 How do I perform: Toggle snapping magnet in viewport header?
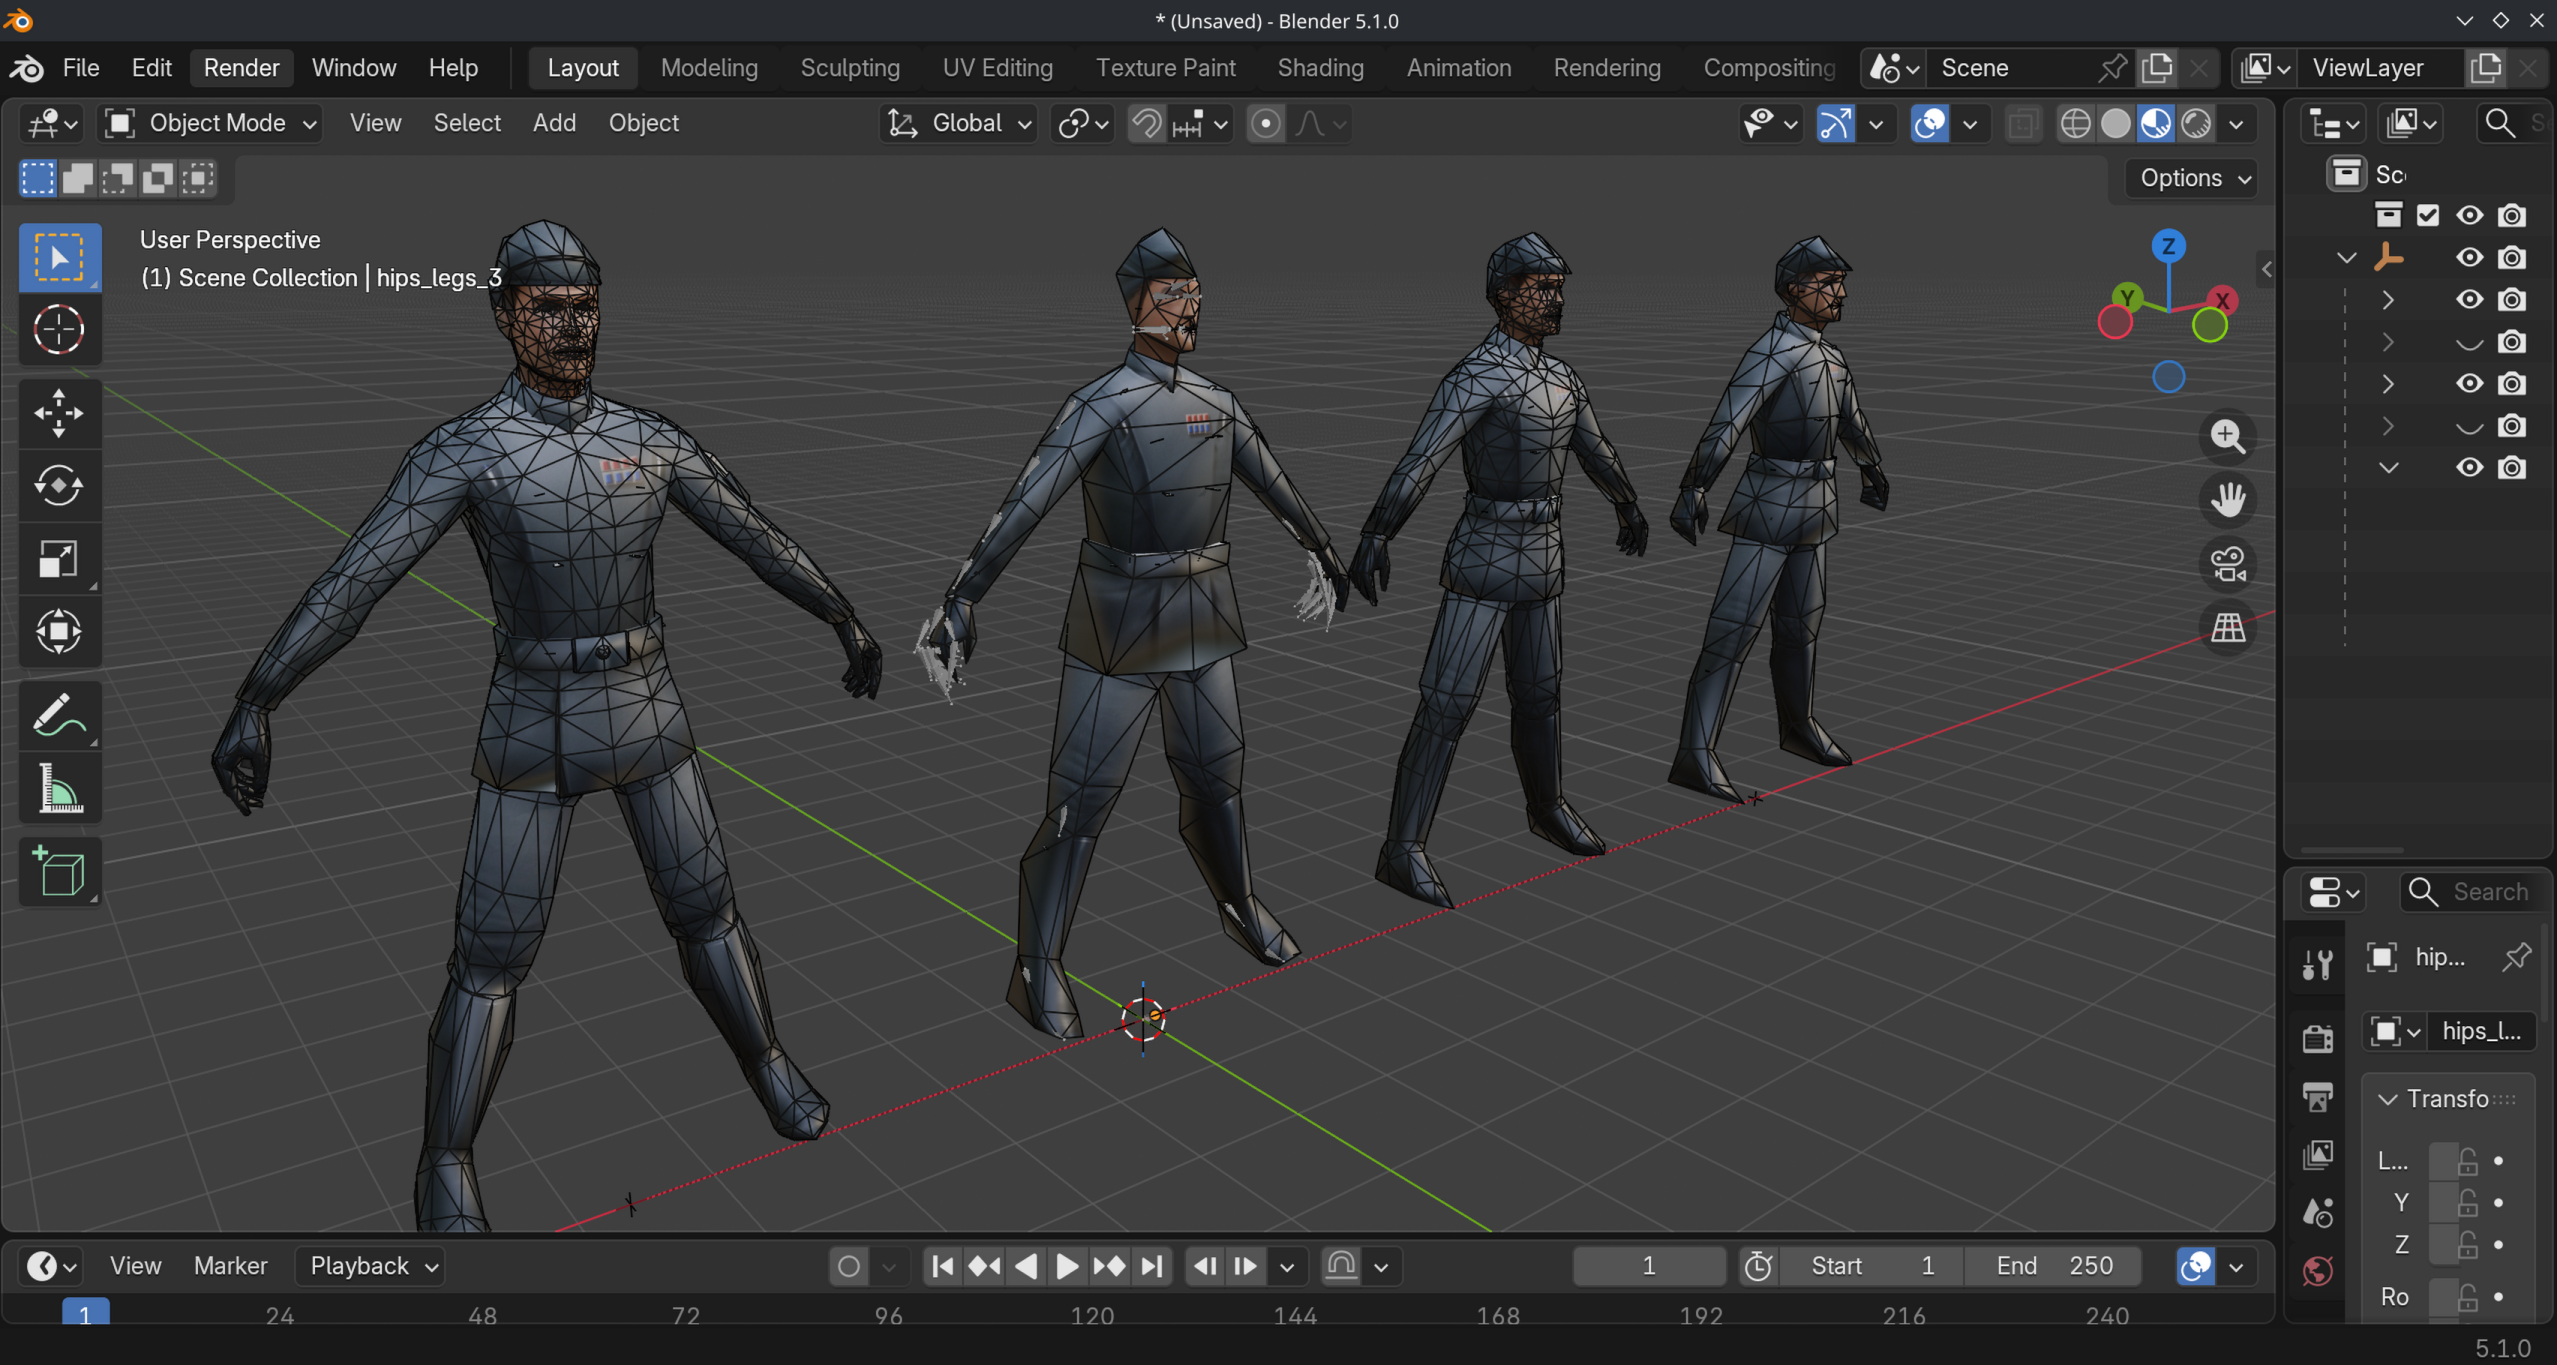(1146, 123)
